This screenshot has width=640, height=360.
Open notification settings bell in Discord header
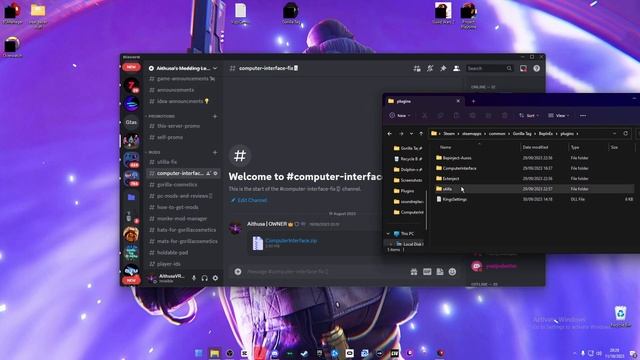point(430,69)
